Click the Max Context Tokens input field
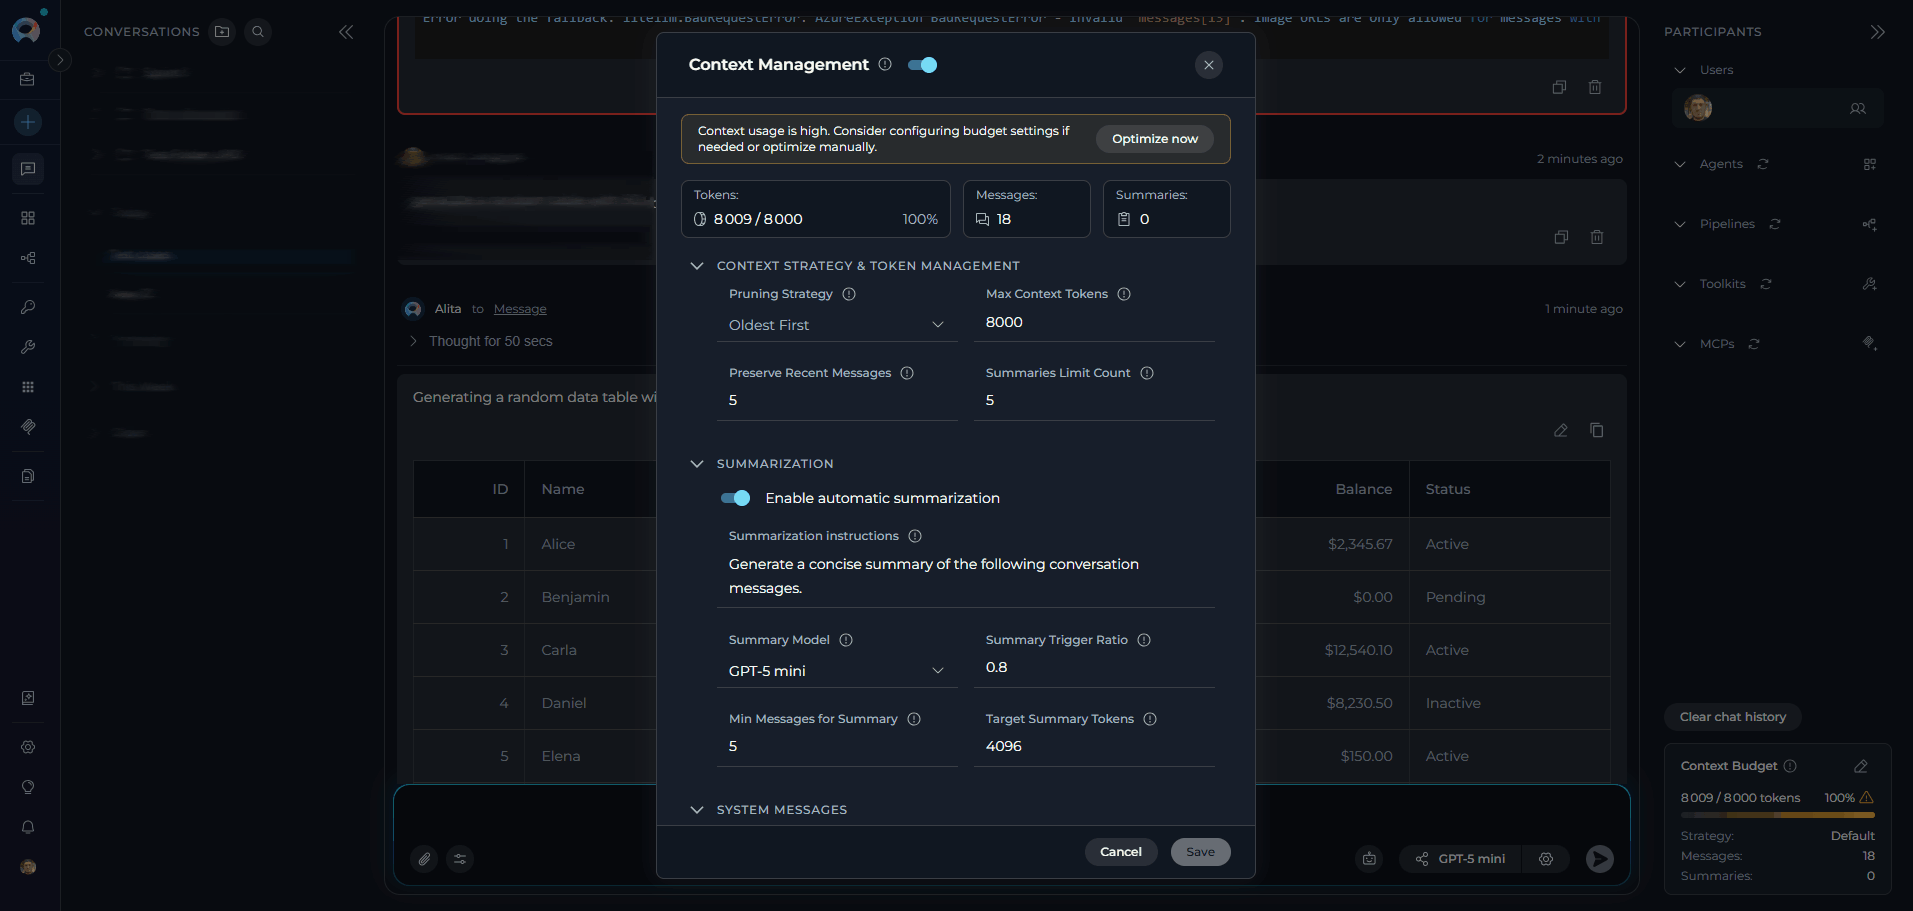 click(x=1094, y=322)
